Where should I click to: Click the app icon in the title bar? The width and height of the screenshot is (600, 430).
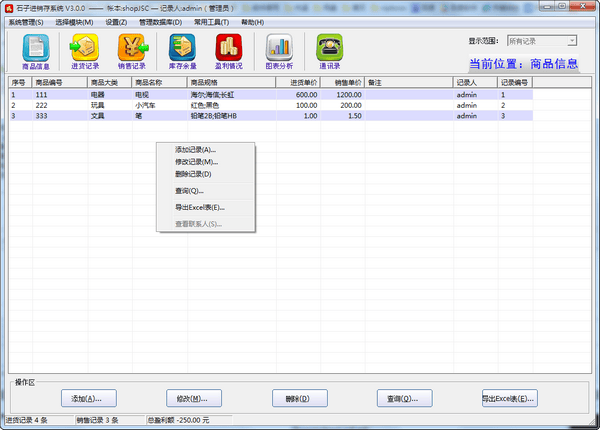coord(9,8)
